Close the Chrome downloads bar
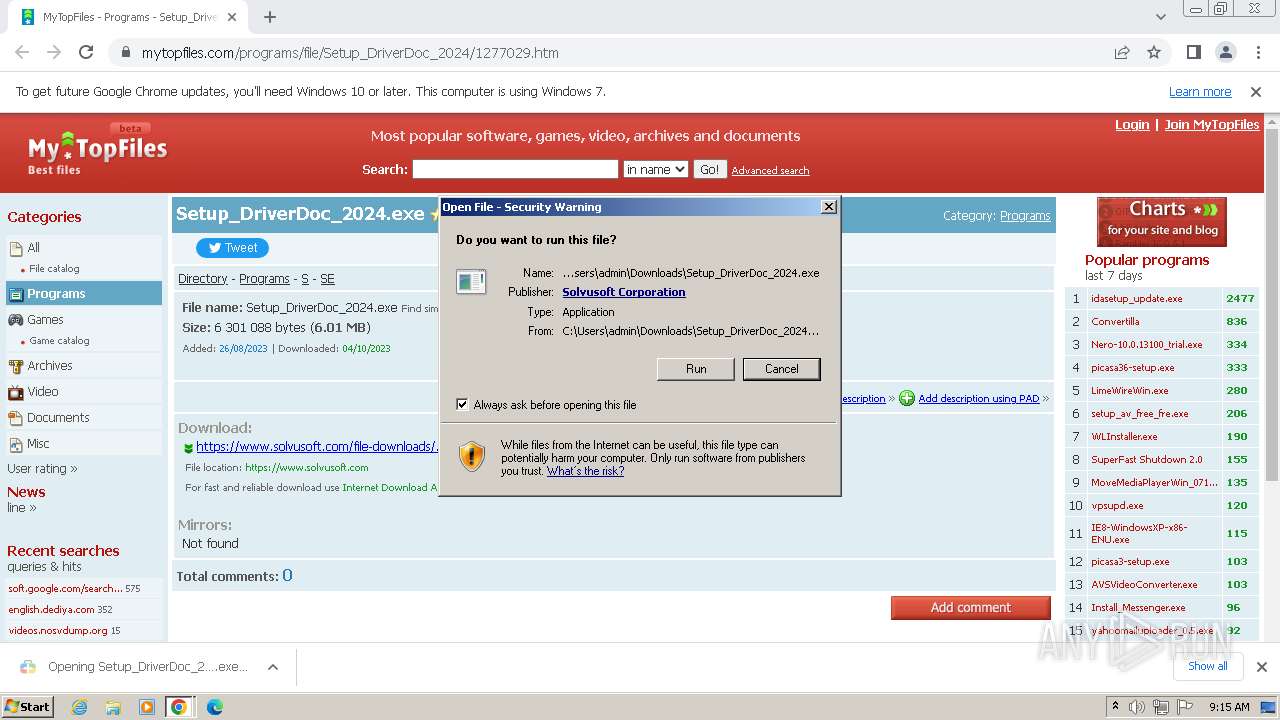 tap(1261, 667)
